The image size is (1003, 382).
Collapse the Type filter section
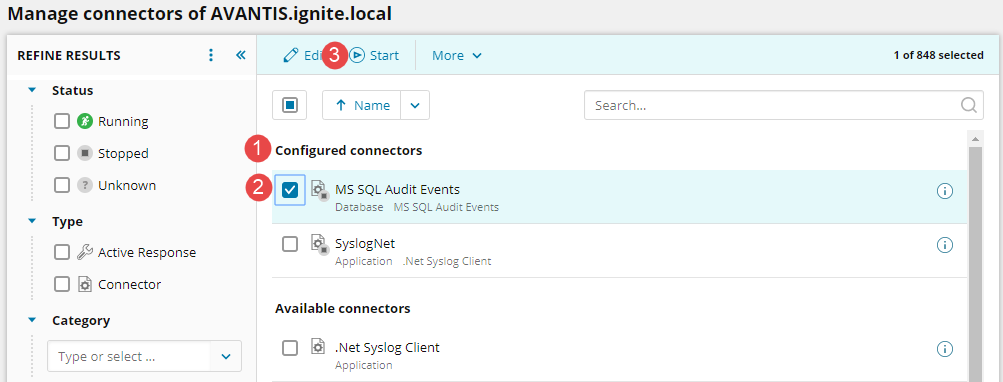point(33,222)
